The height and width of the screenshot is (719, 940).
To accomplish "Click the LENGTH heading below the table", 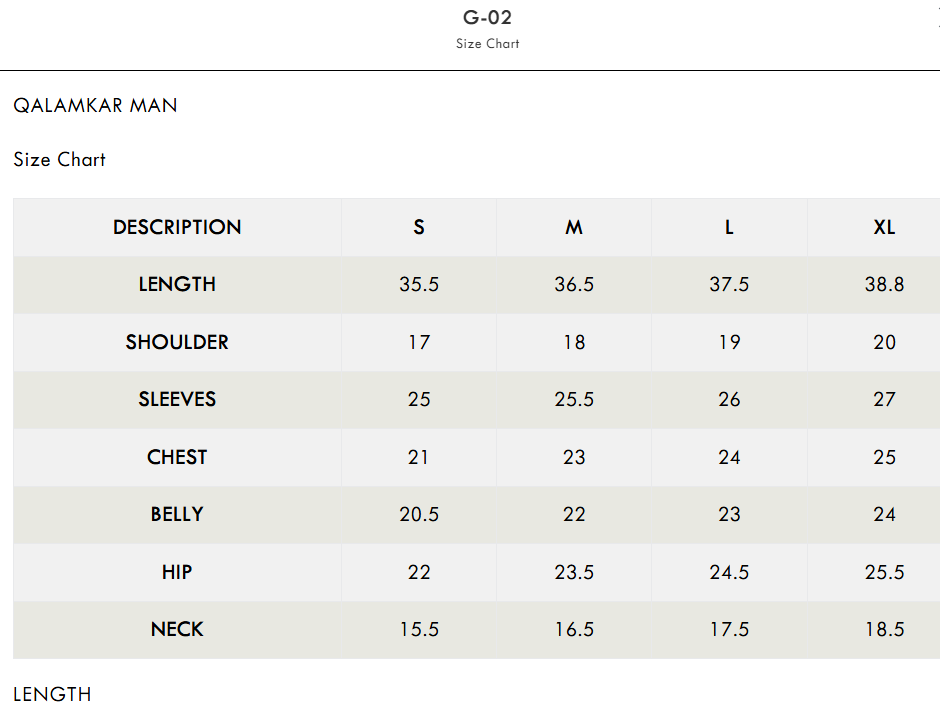I will [52, 694].
